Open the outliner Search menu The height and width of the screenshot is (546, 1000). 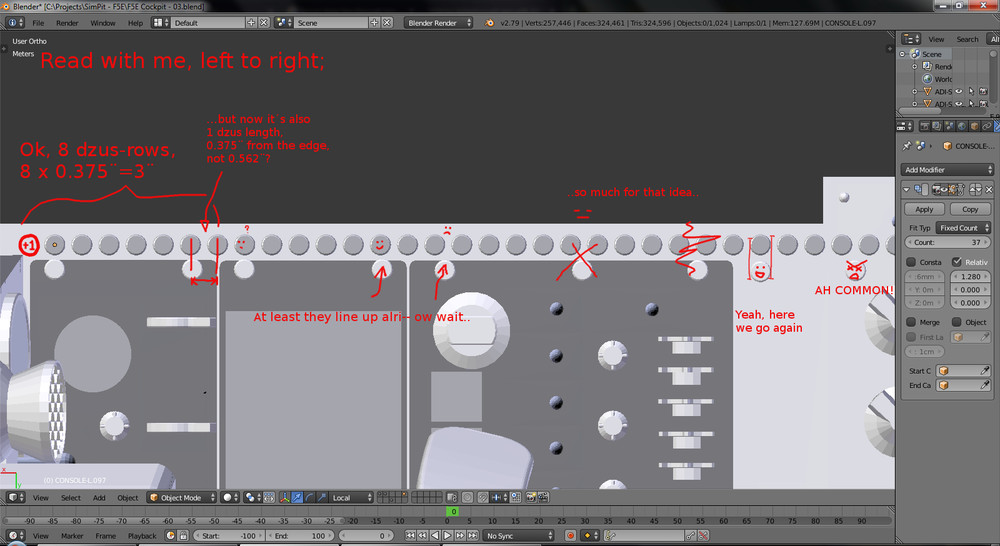point(967,40)
